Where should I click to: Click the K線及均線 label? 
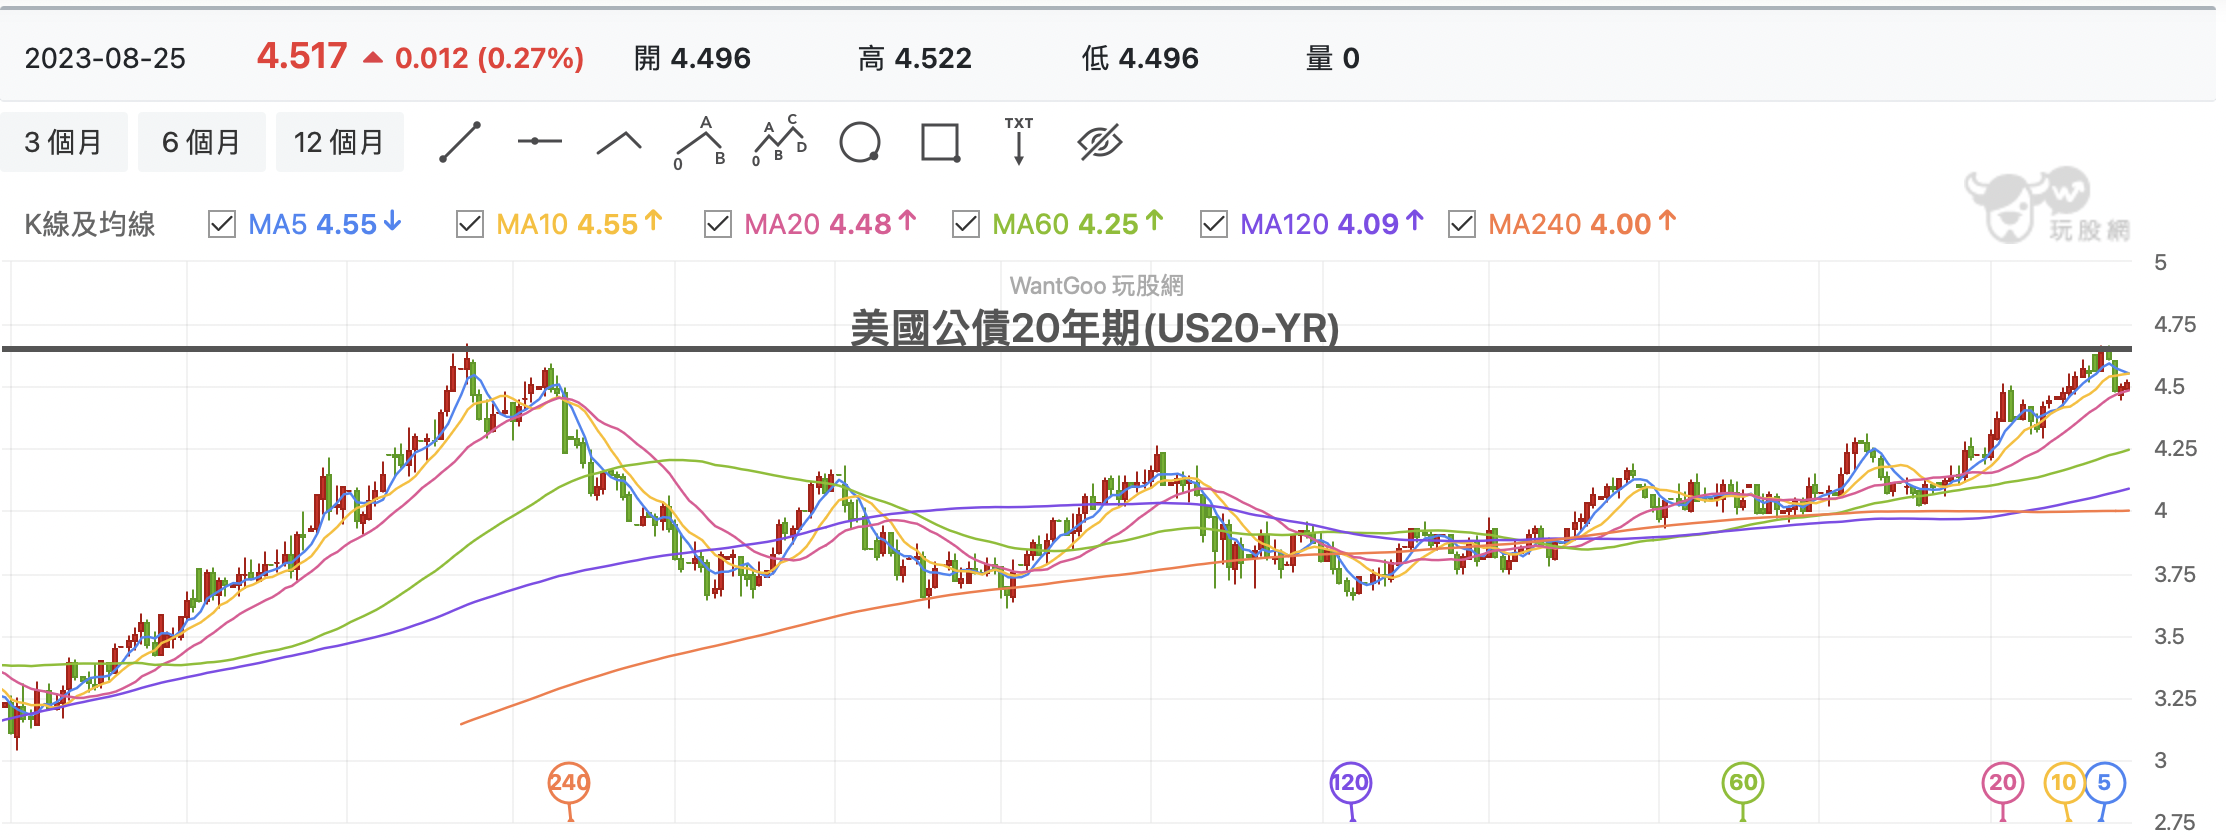90,224
